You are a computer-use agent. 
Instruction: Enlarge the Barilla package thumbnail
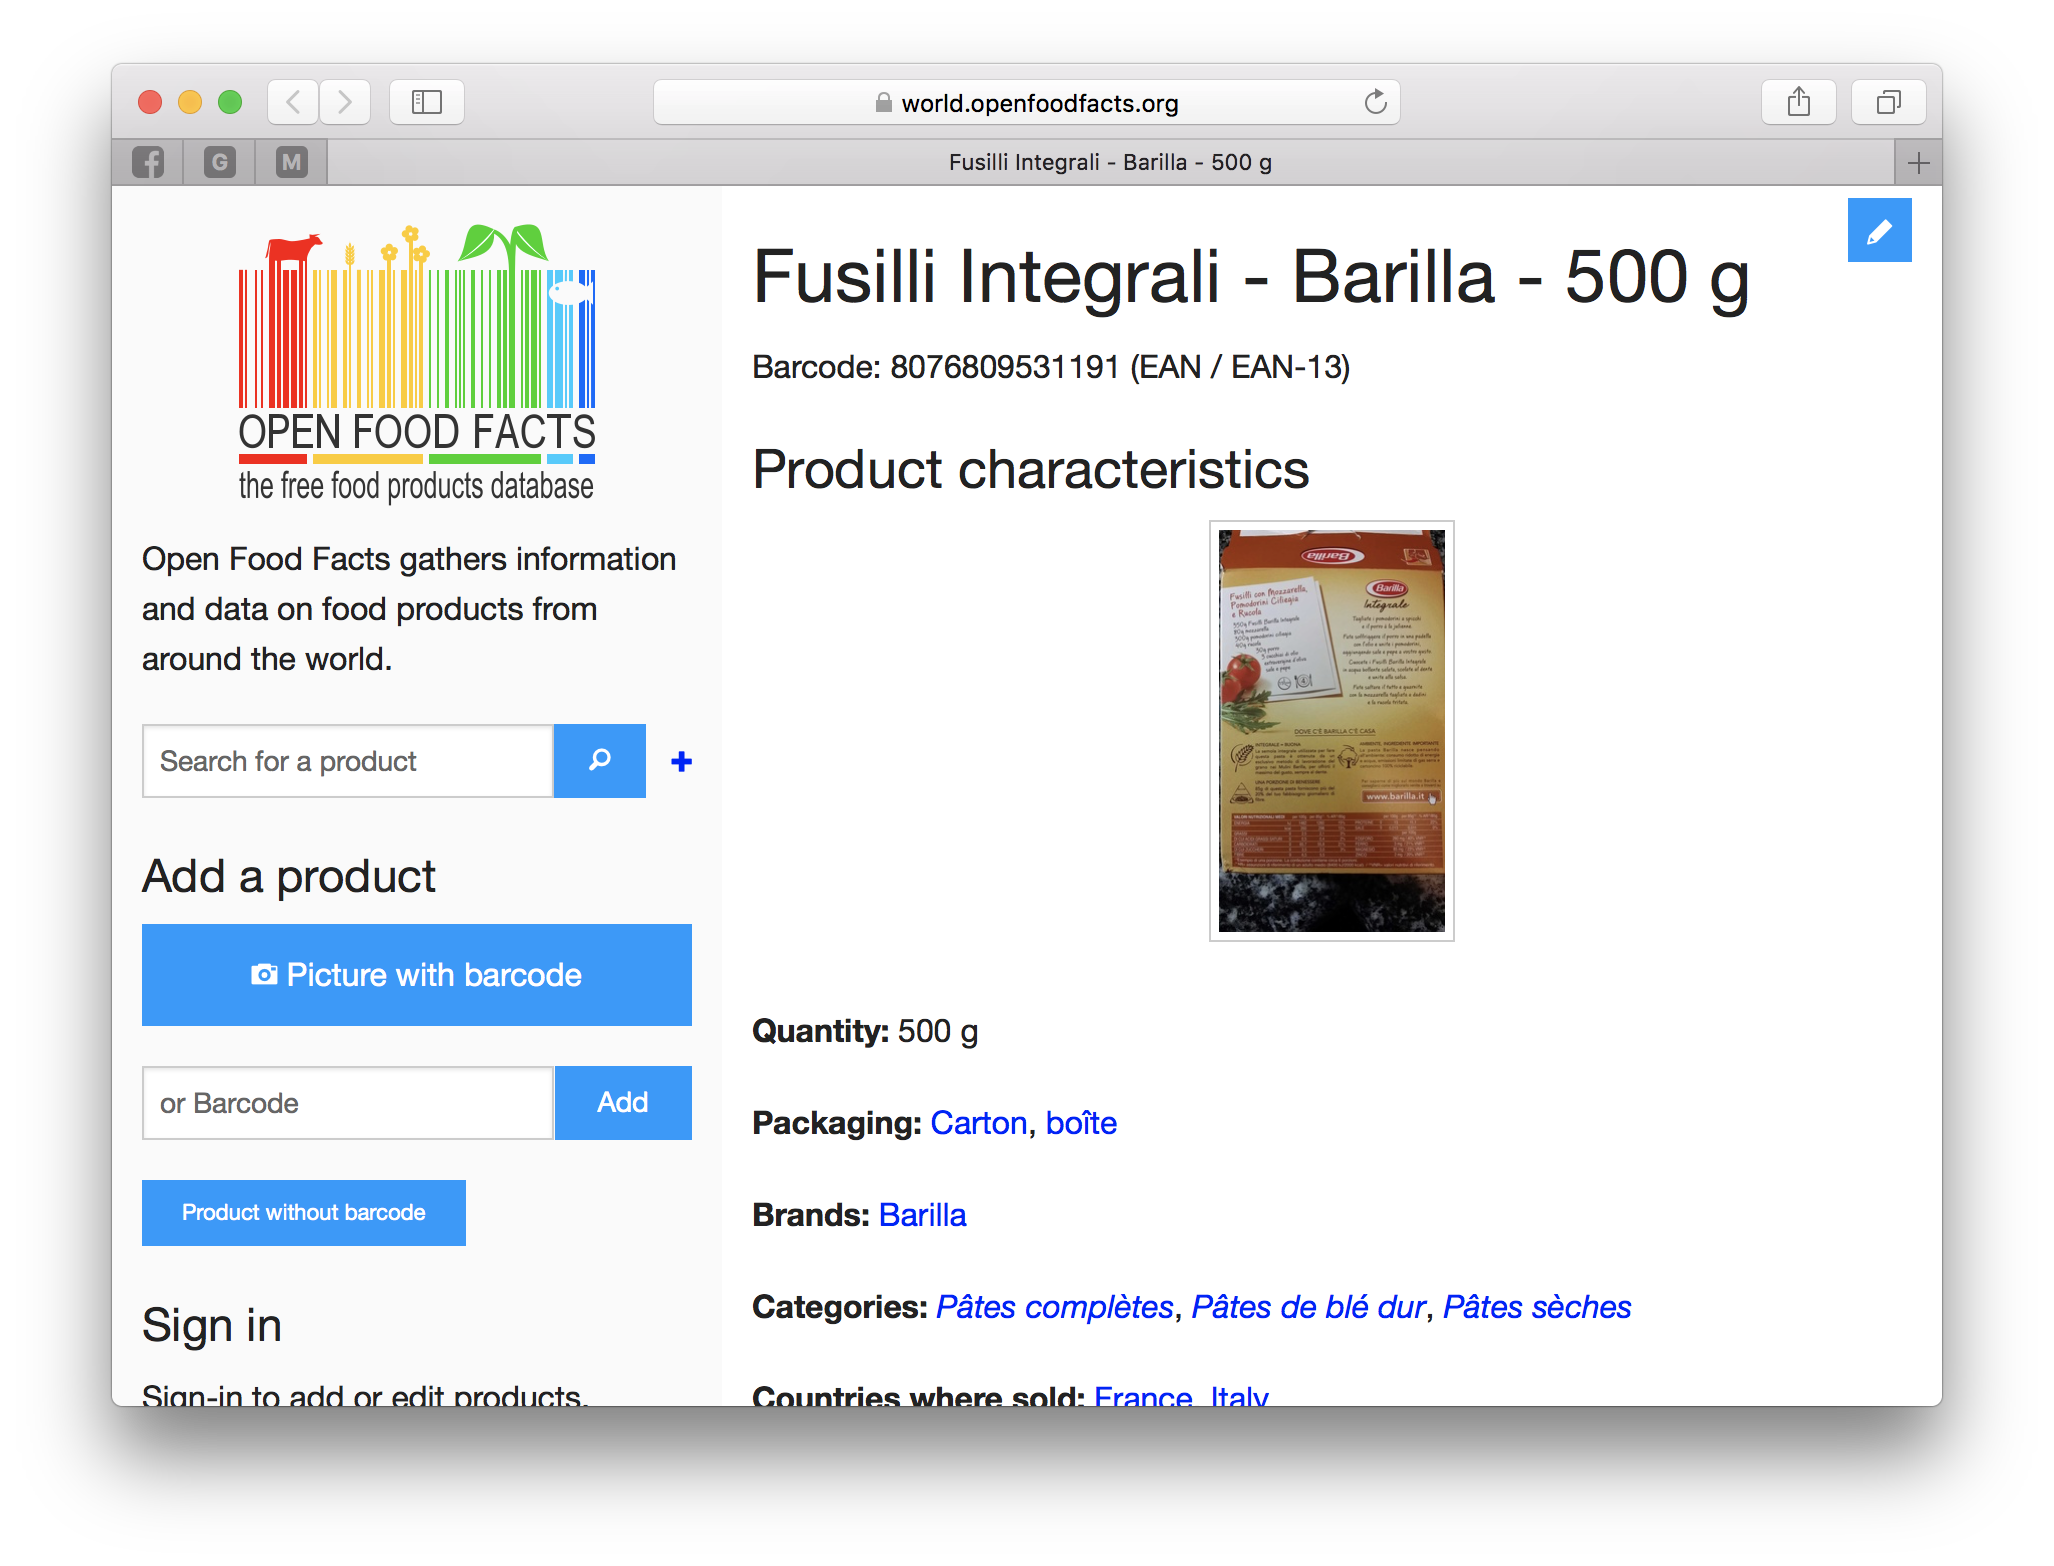click(1331, 731)
